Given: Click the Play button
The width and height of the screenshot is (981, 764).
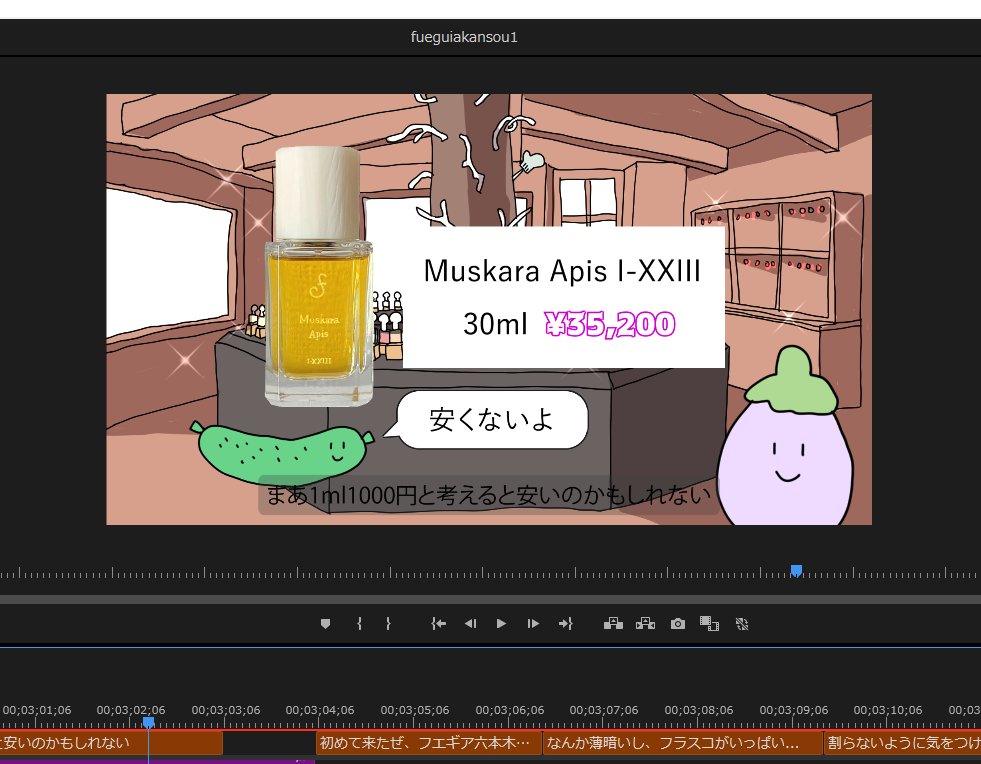Looking at the screenshot, I should [x=501, y=624].
